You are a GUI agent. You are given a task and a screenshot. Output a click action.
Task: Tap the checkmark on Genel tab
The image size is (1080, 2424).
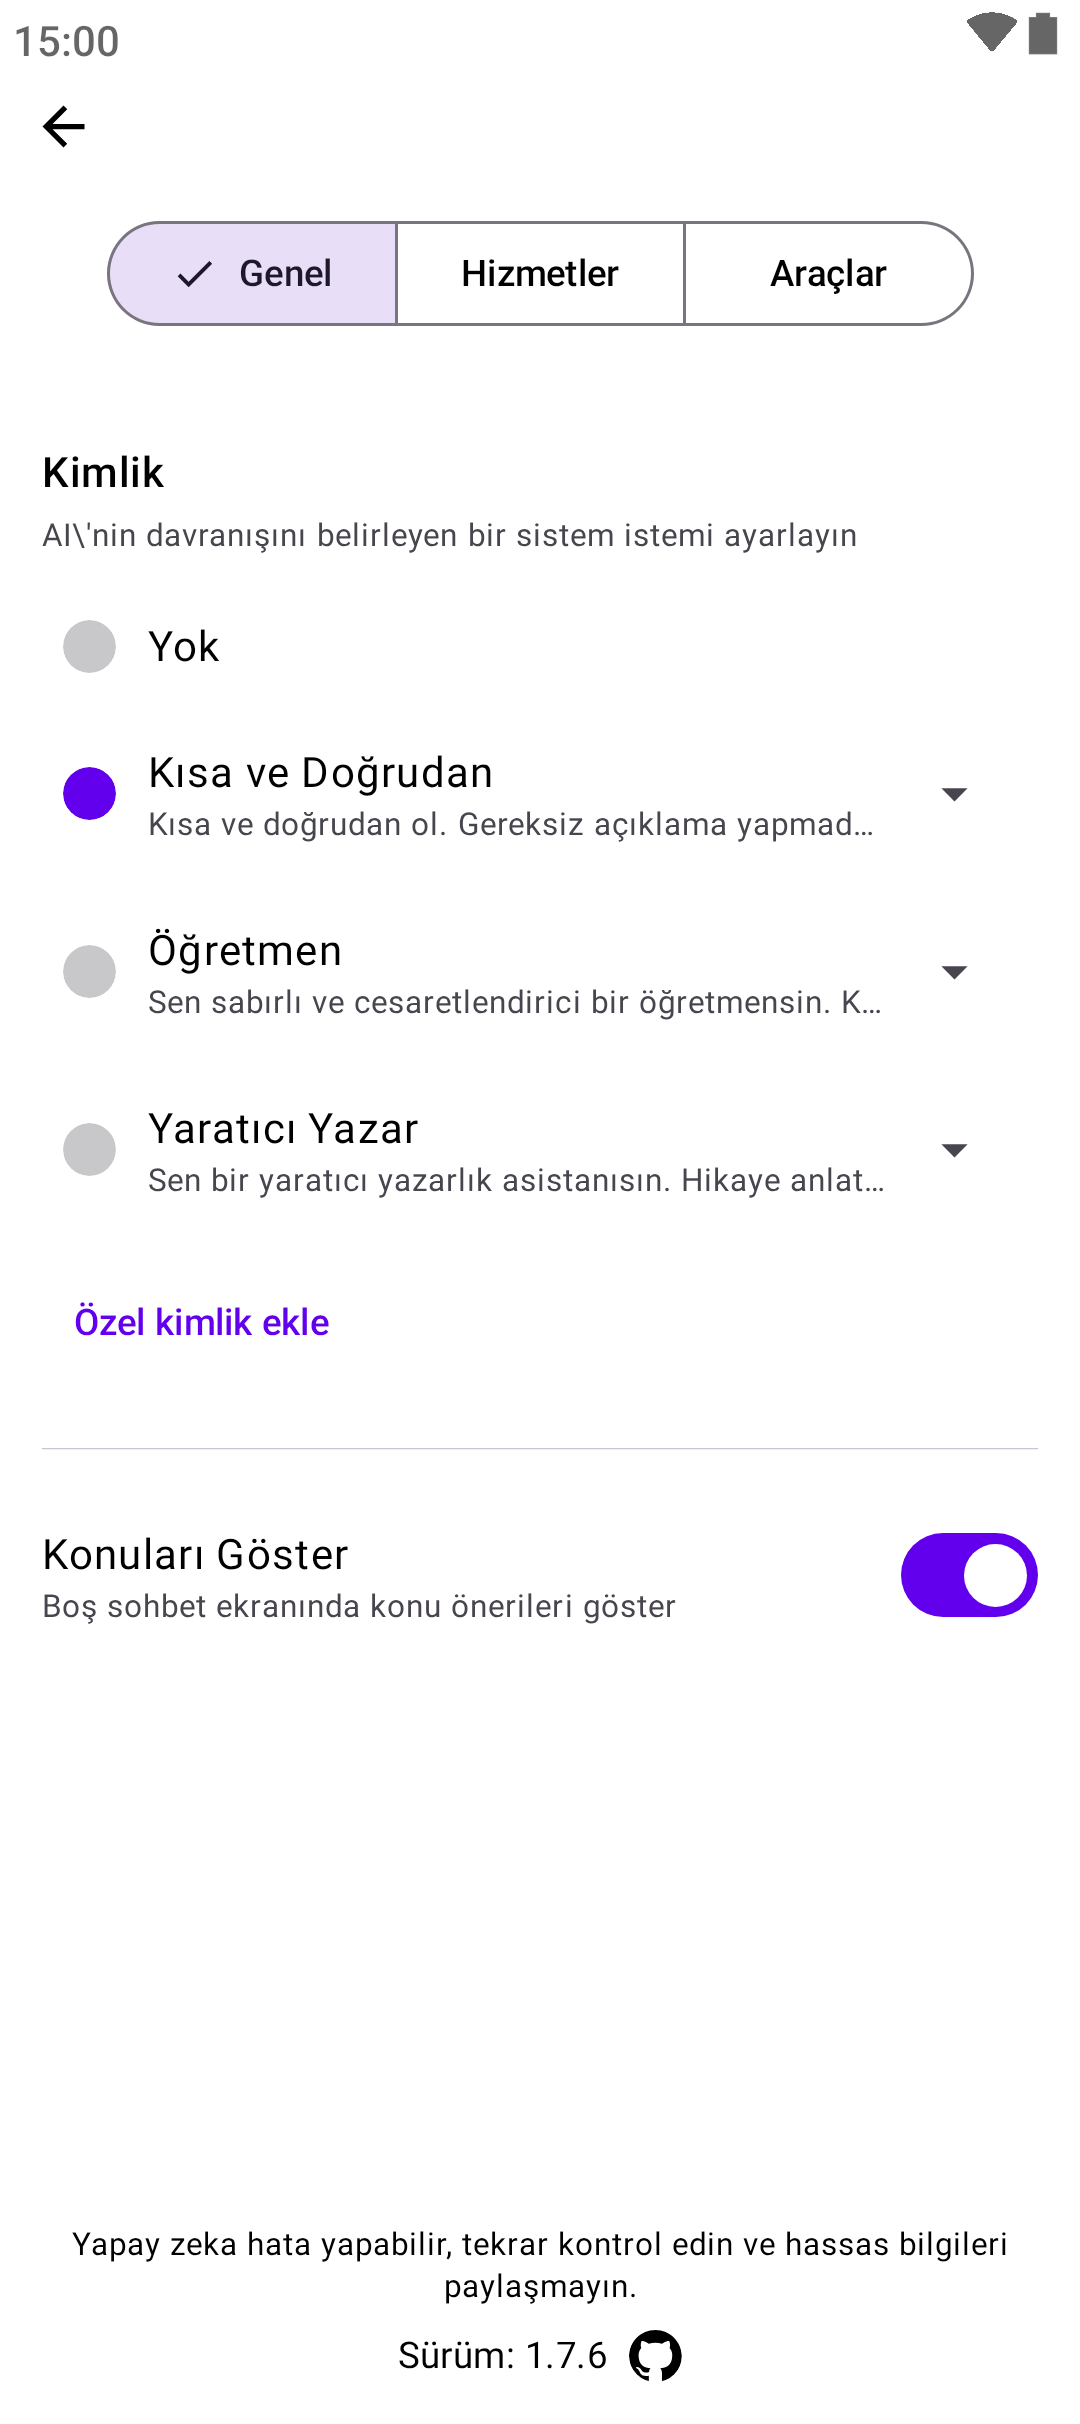coord(195,274)
